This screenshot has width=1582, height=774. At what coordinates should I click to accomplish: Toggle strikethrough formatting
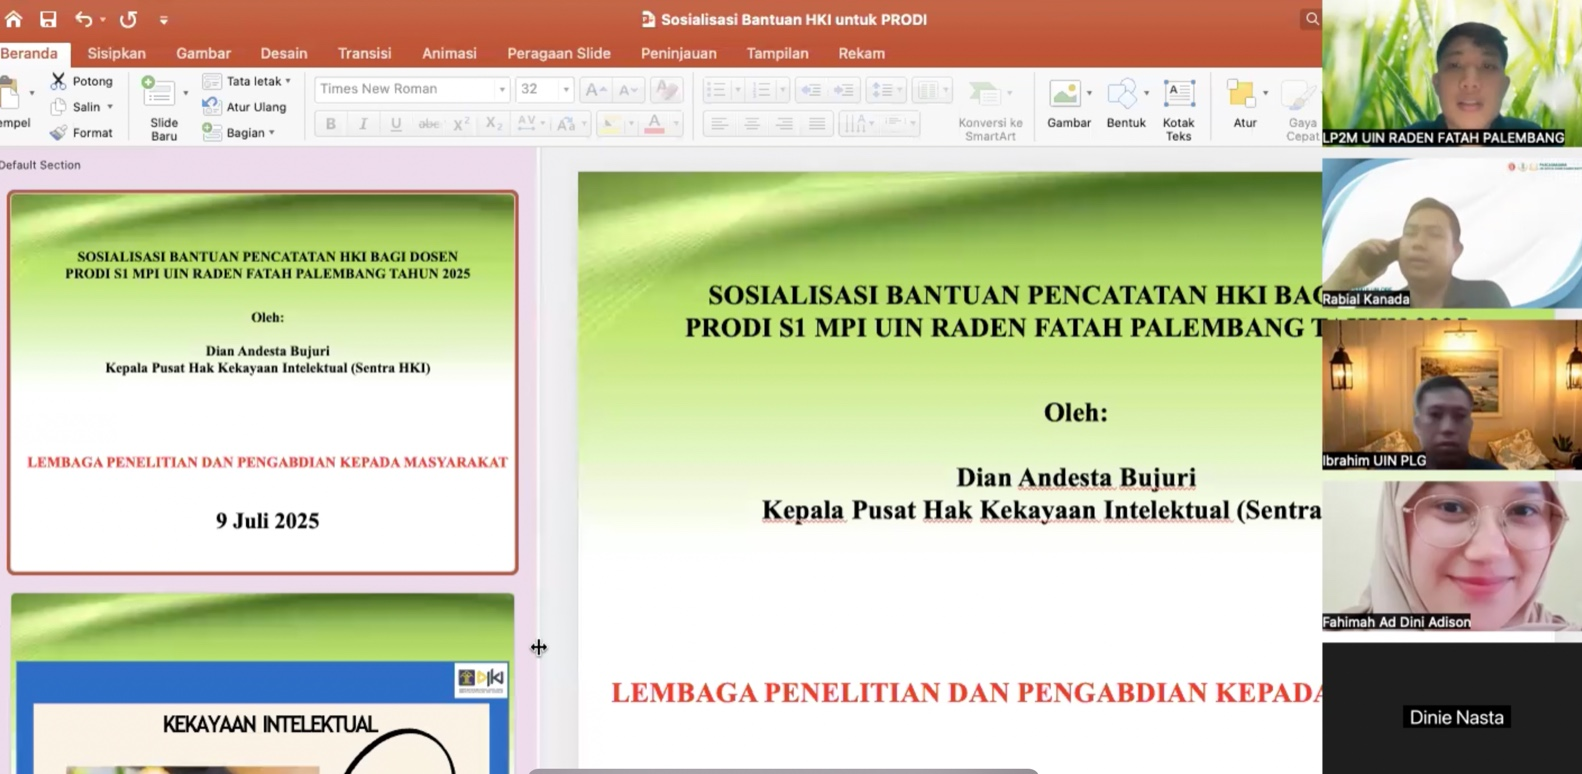pos(428,124)
